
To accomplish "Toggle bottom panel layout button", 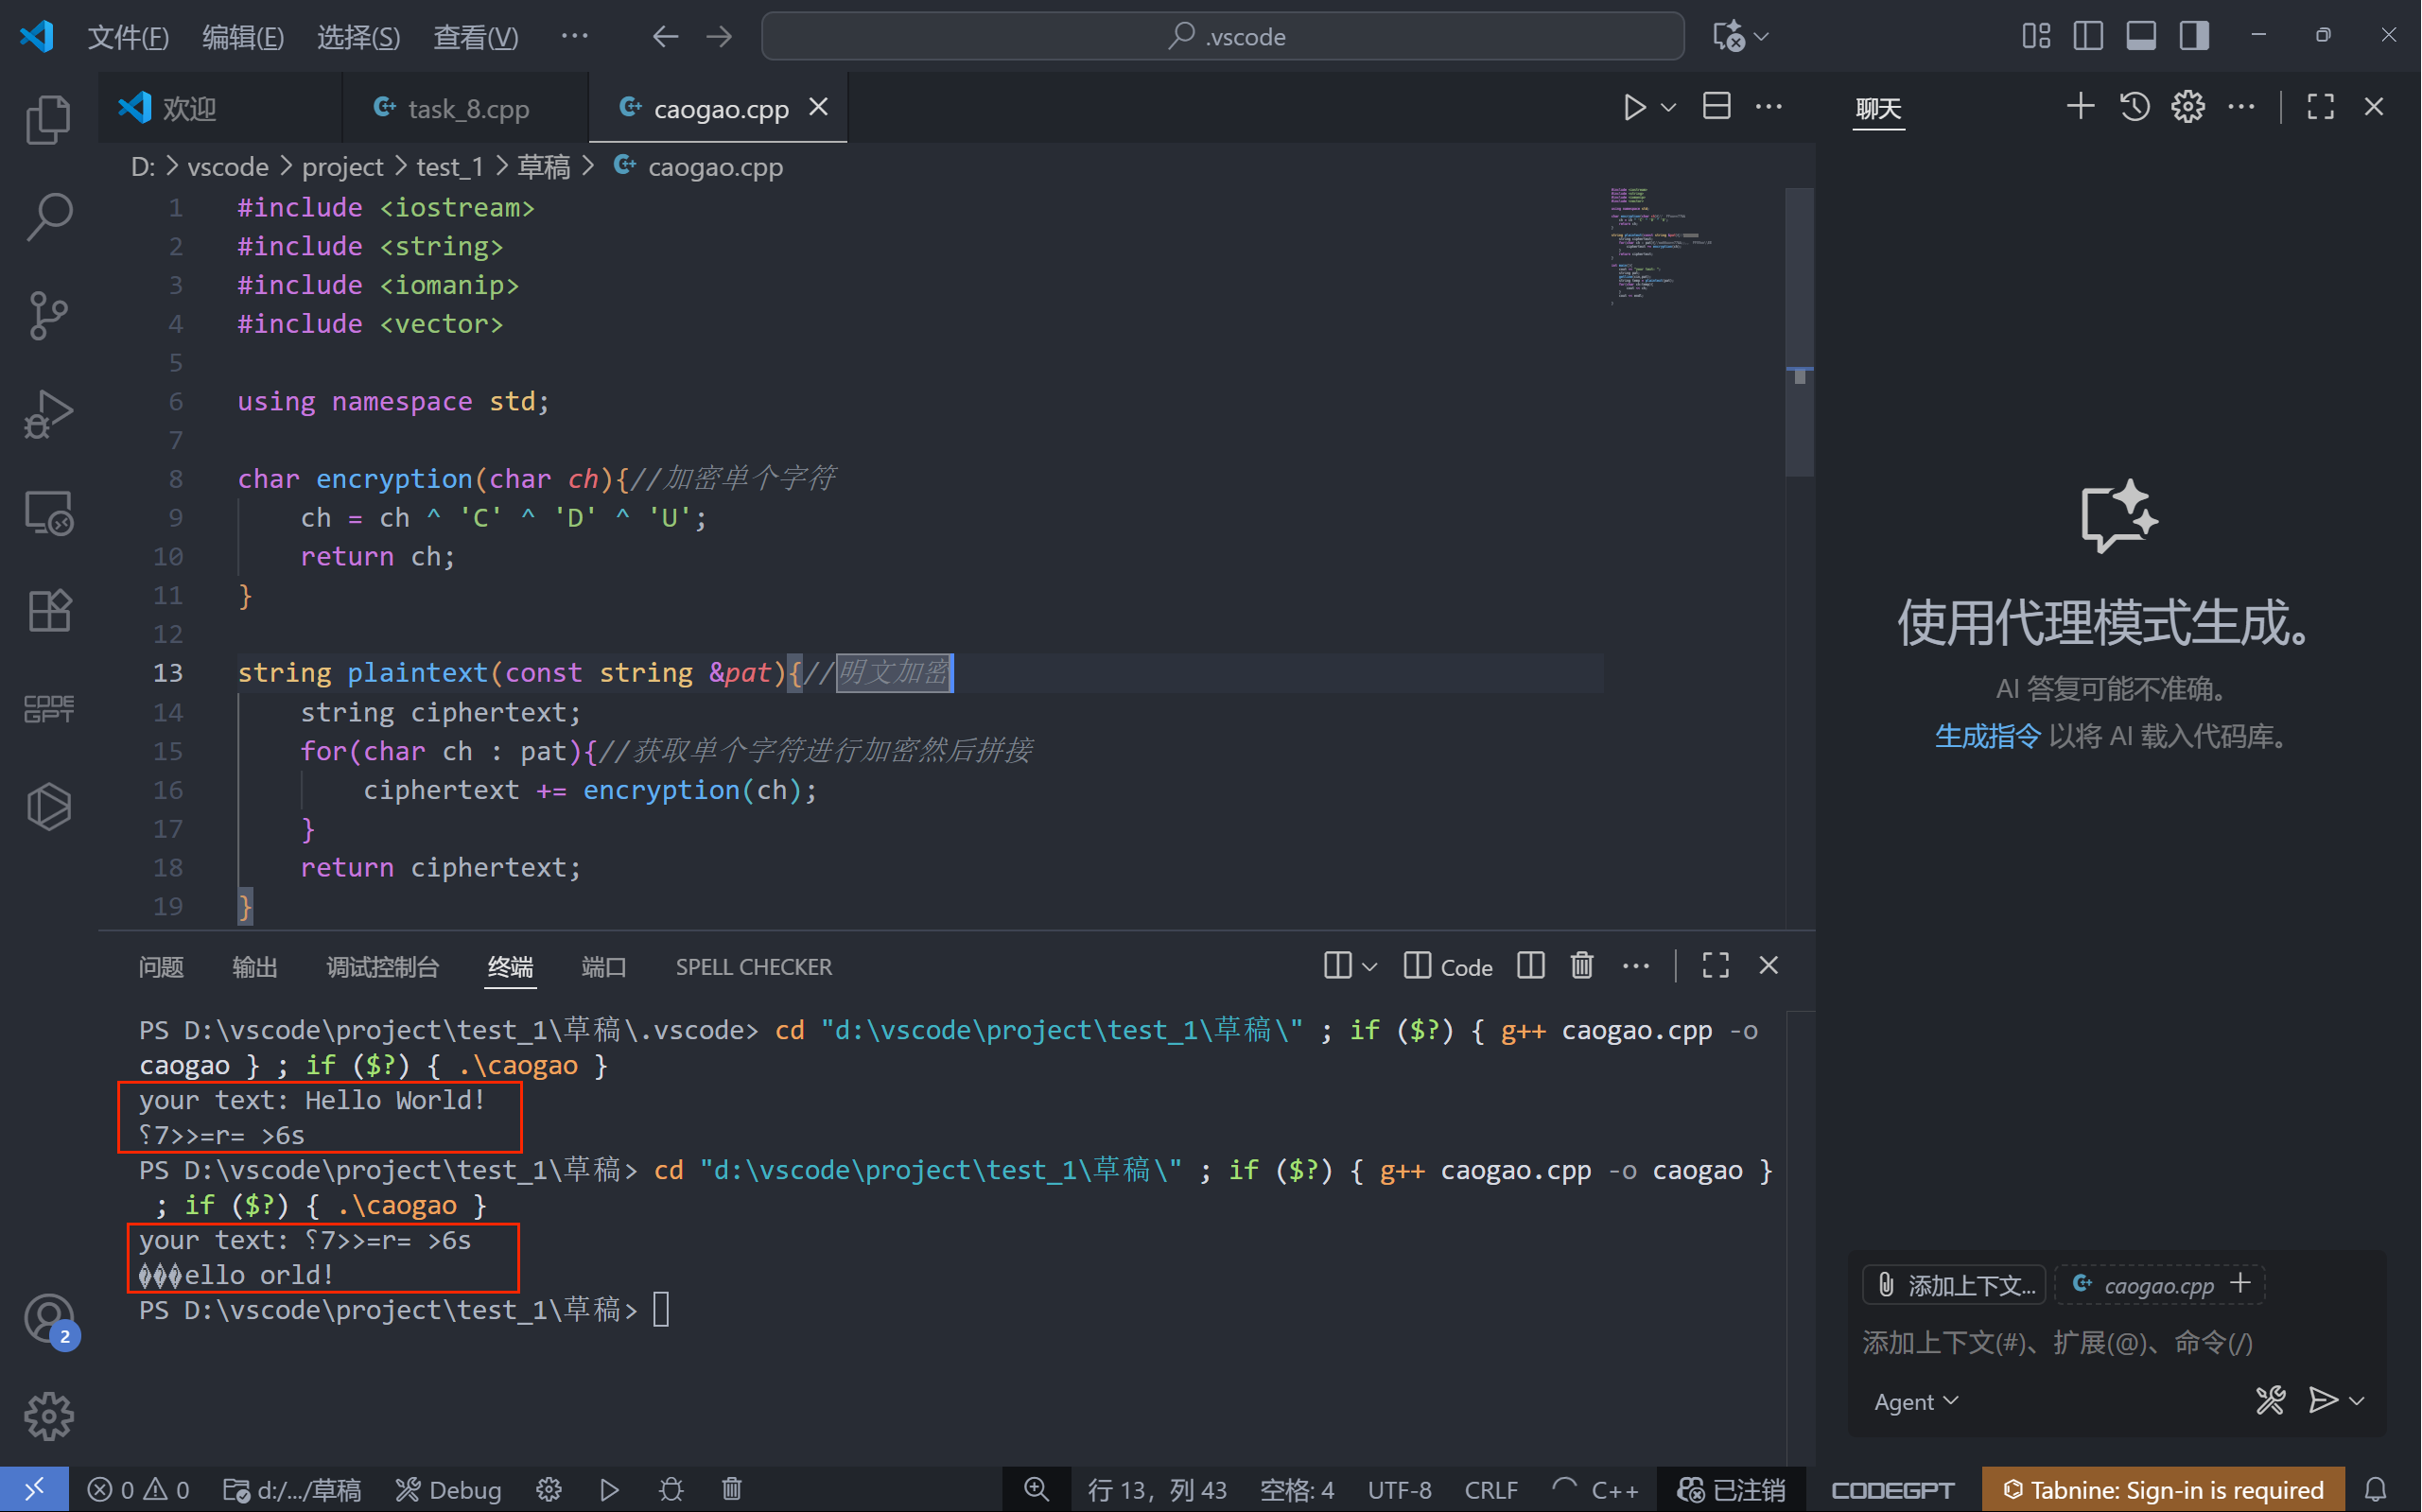I will [2140, 36].
